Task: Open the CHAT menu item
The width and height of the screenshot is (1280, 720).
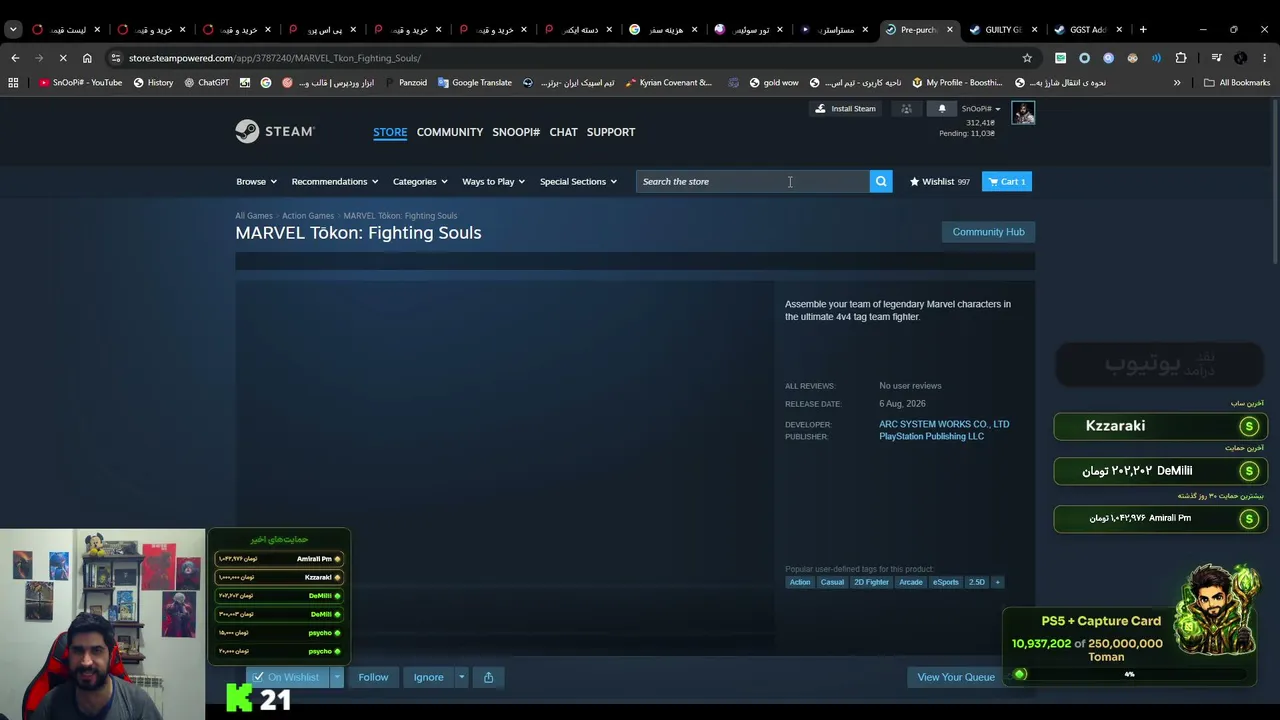Action: tap(563, 132)
